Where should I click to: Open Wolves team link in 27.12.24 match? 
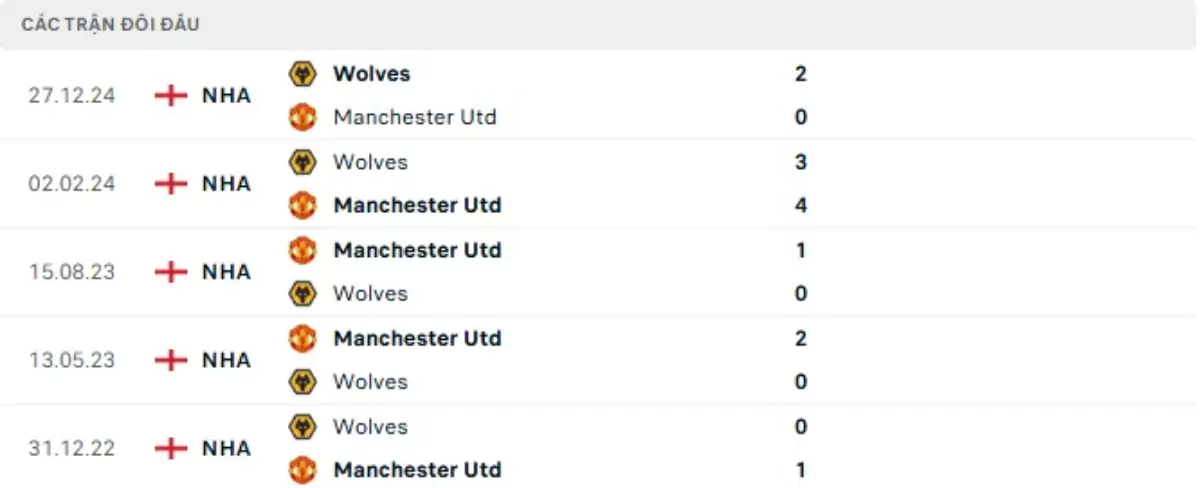point(371,74)
